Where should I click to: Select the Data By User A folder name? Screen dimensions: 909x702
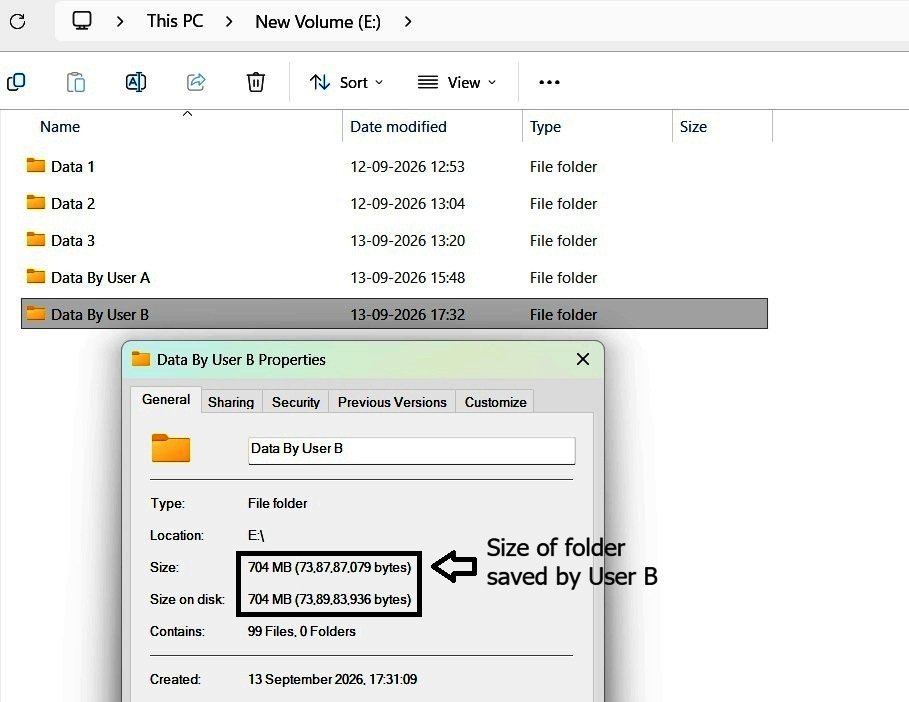[100, 278]
